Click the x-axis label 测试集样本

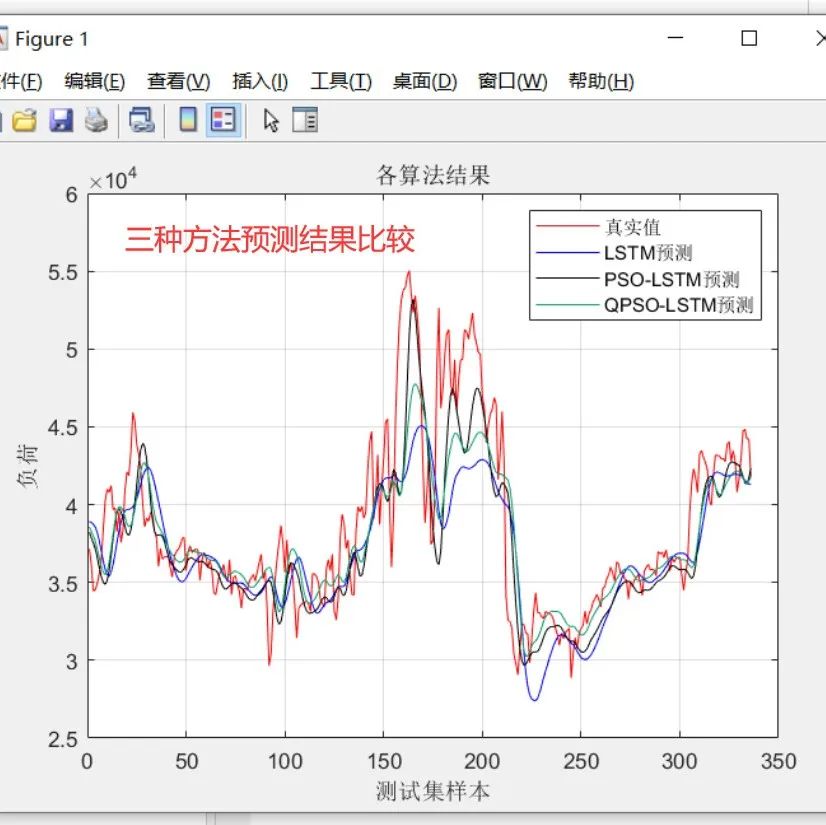pyautogui.click(x=433, y=792)
